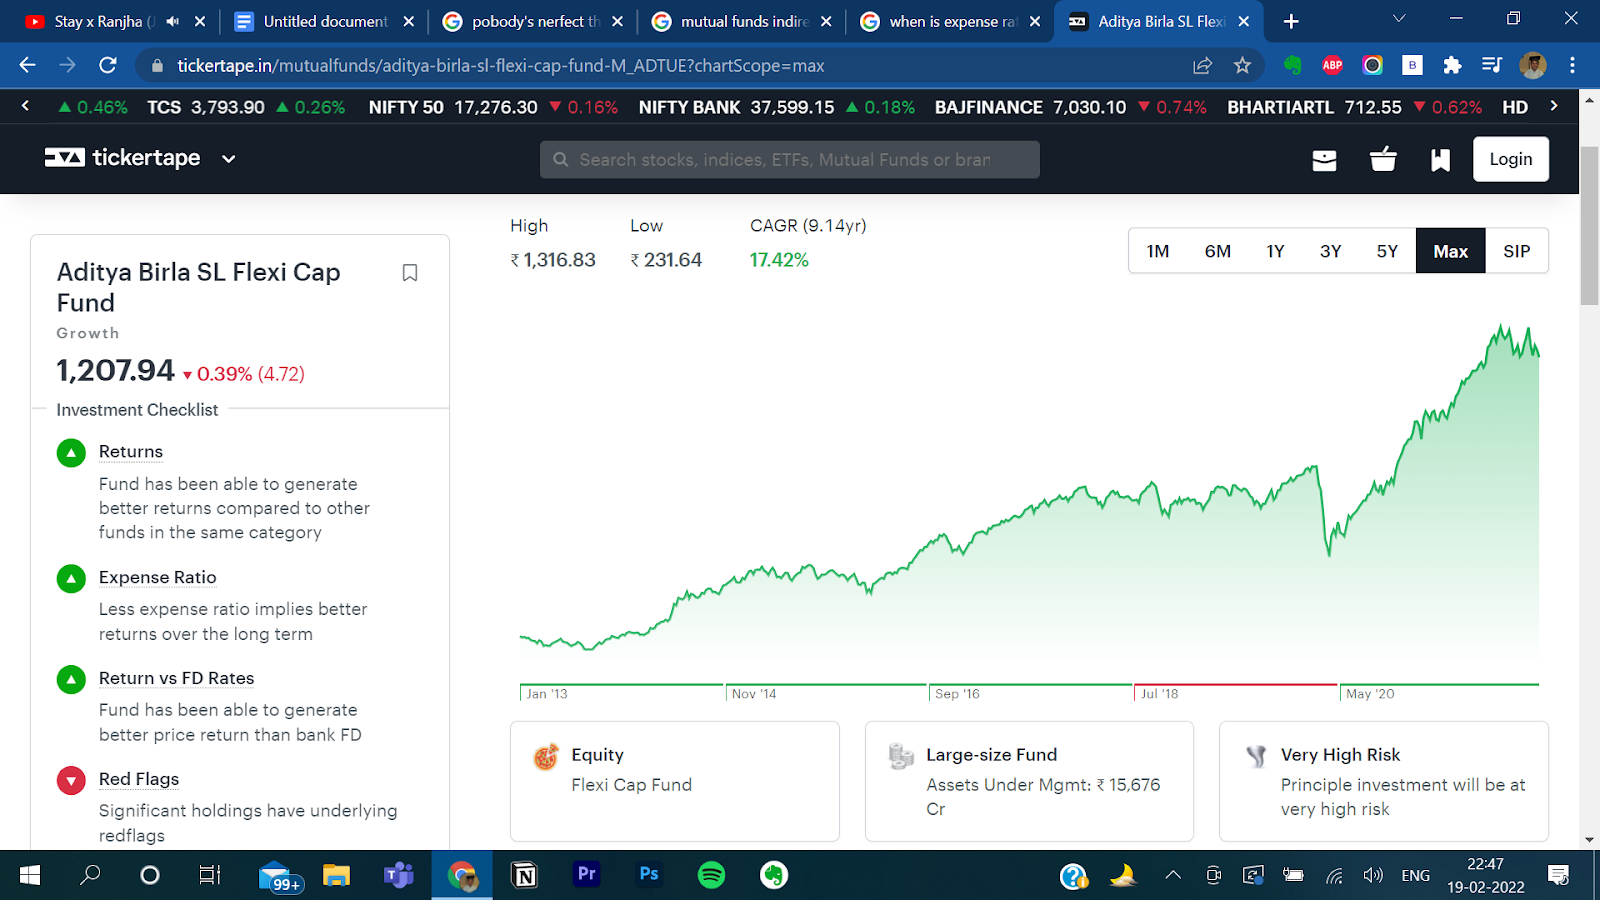Open the Evernote browser extension
The image size is (1600, 900).
[1293, 65]
